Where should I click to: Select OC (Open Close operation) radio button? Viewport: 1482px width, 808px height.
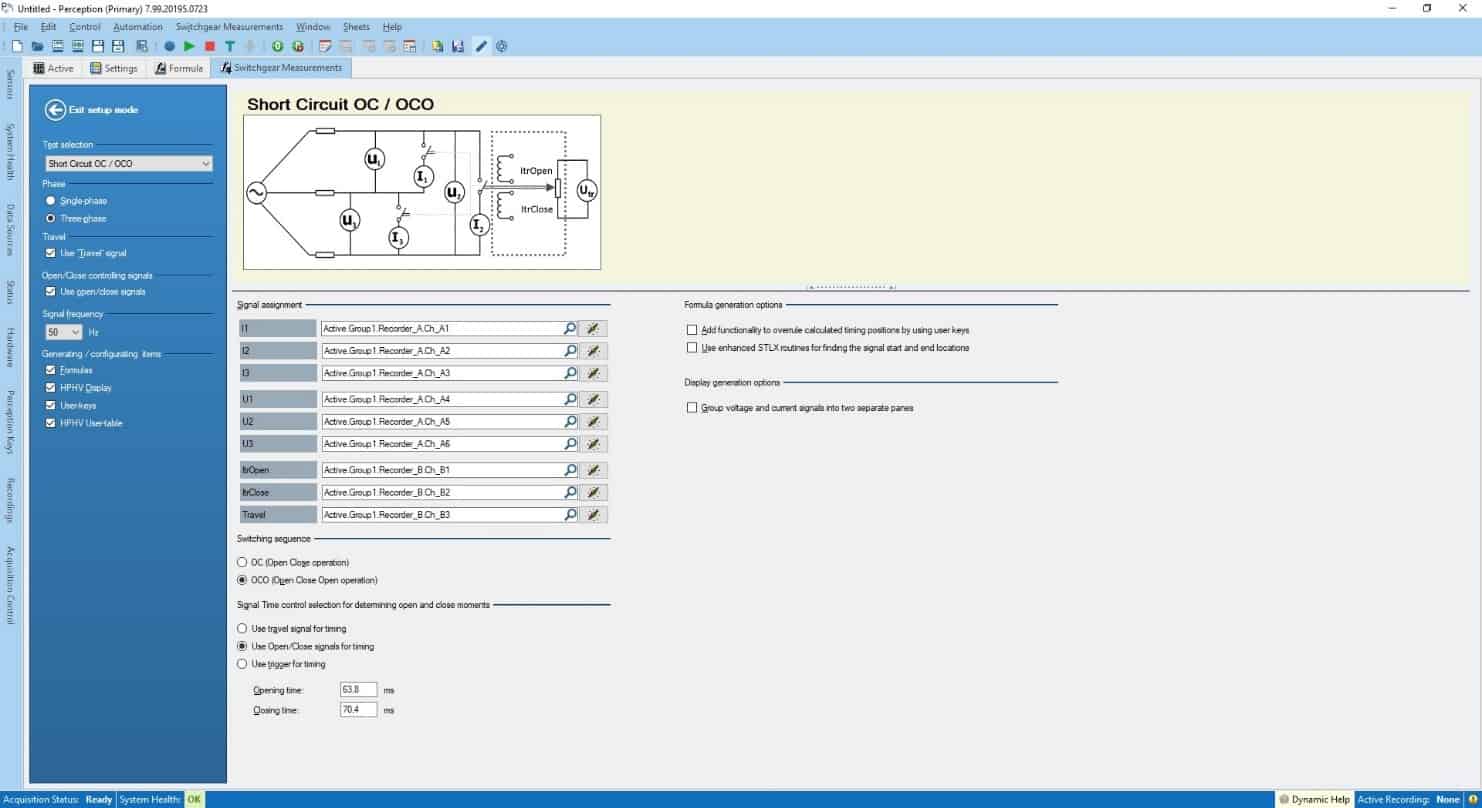point(241,562)
